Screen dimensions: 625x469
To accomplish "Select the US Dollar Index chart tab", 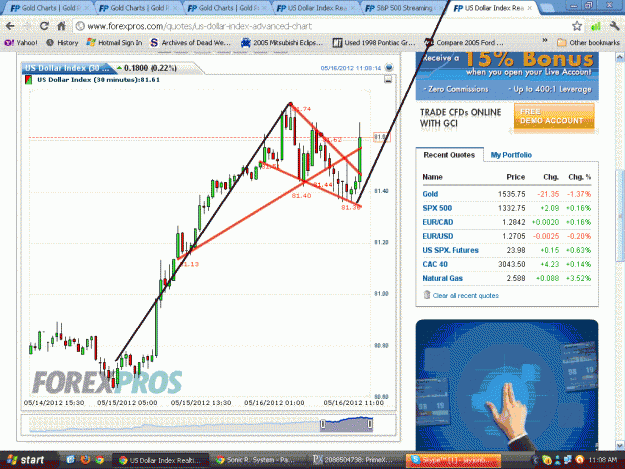I will click(x=69, y=68).
